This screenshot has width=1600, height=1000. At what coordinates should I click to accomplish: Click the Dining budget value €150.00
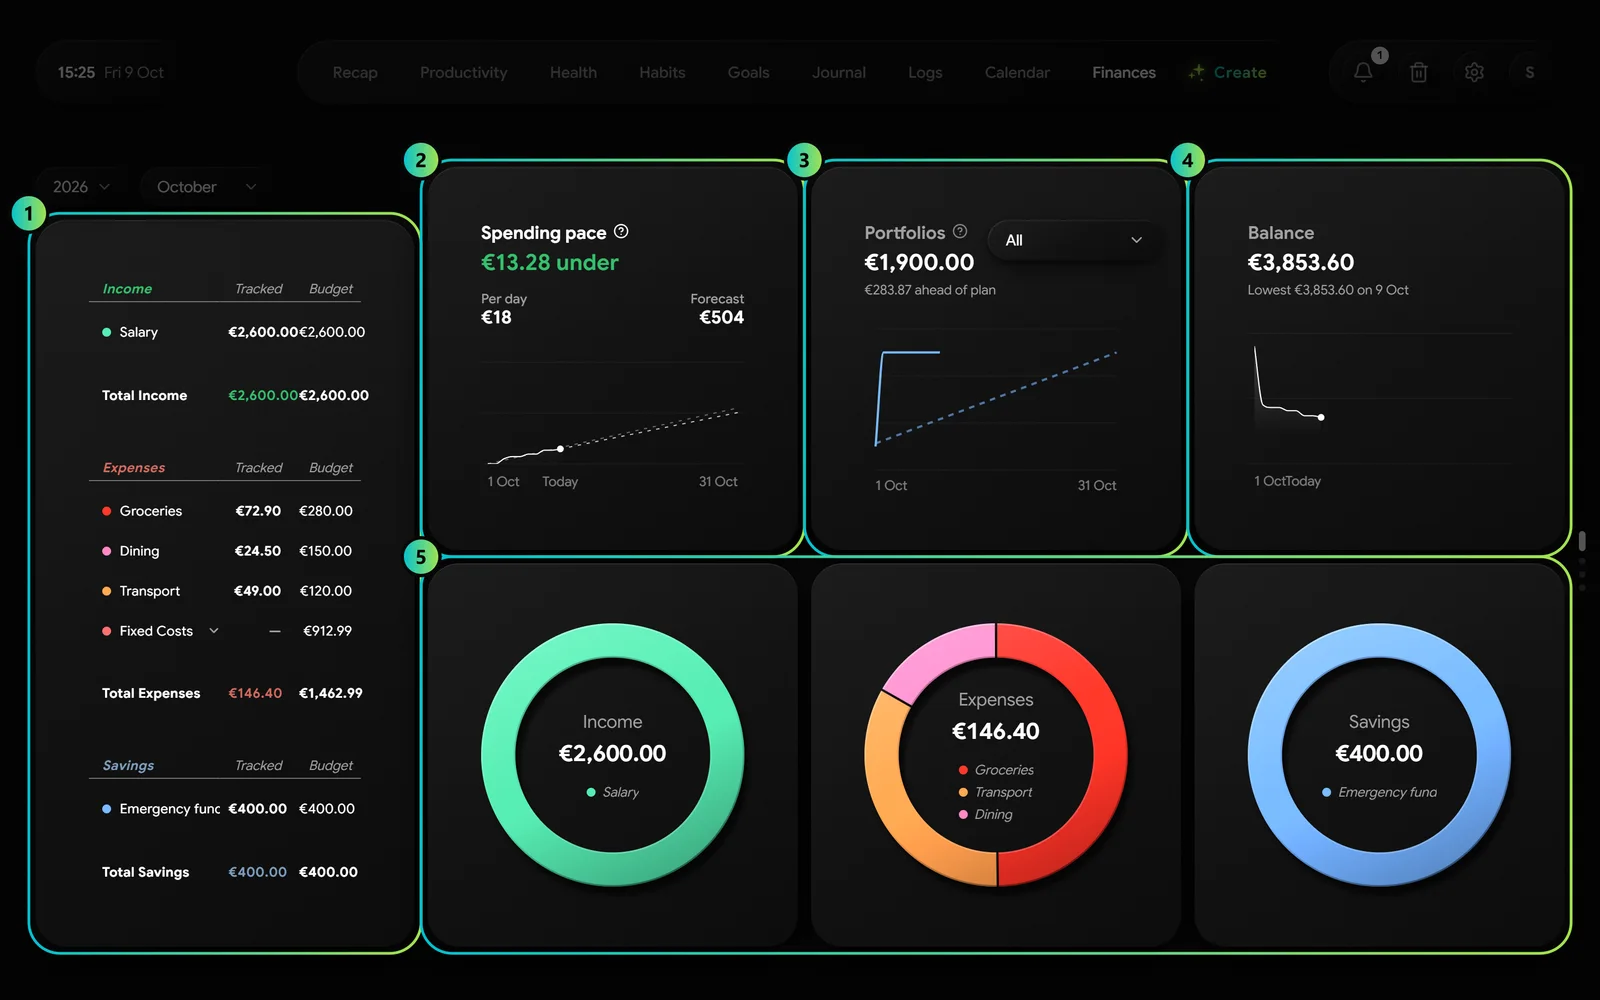tap(325, 551)
